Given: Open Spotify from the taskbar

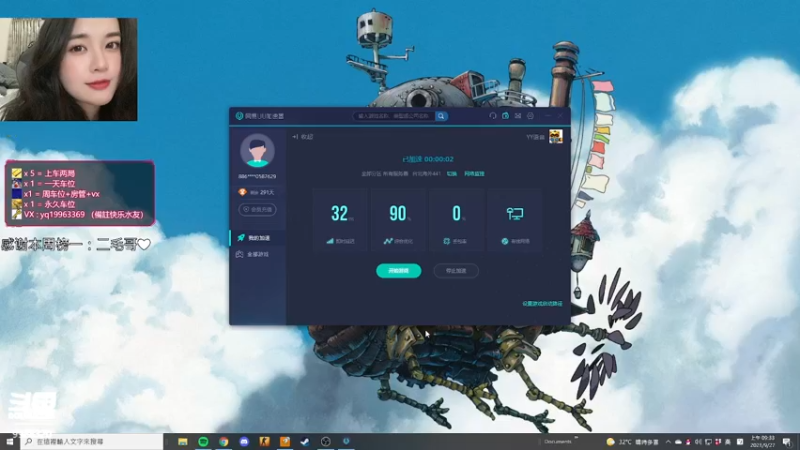Looking at the screenshot, I should click(203, 441).
